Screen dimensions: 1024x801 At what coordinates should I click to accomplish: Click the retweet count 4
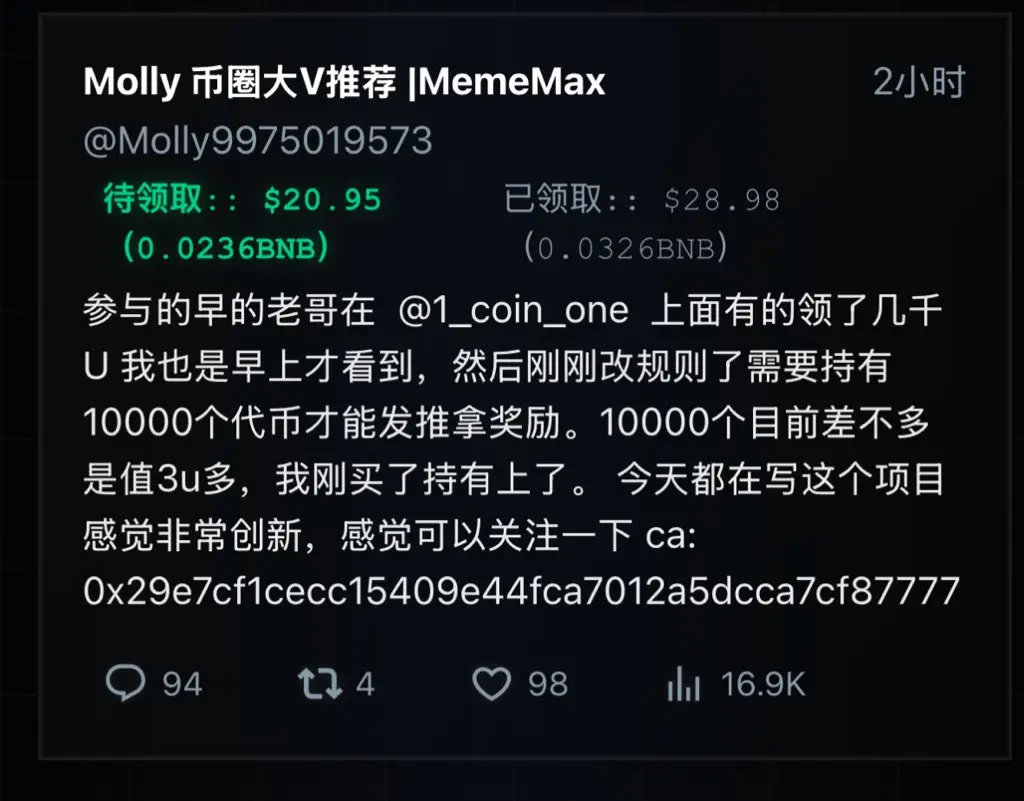(x=365, y=684)
